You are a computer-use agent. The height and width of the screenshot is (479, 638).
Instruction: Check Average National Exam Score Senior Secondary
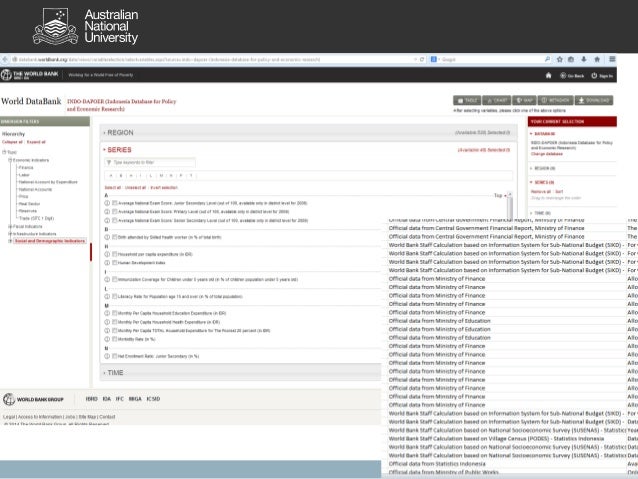(115, 221)
